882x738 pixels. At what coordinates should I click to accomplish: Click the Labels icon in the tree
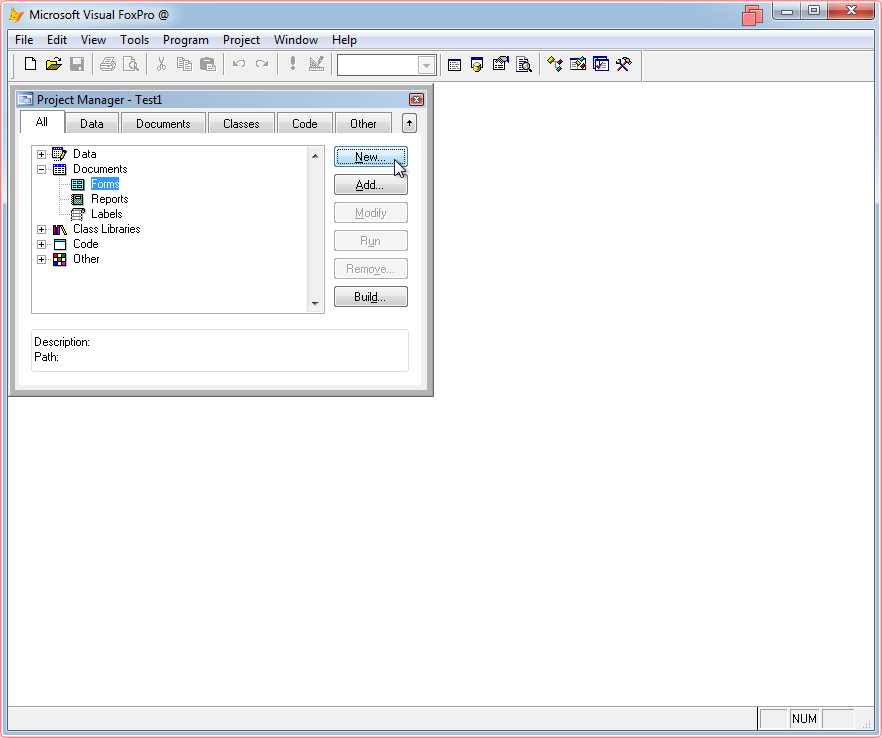pyautogui.click(x=78, y=214)
